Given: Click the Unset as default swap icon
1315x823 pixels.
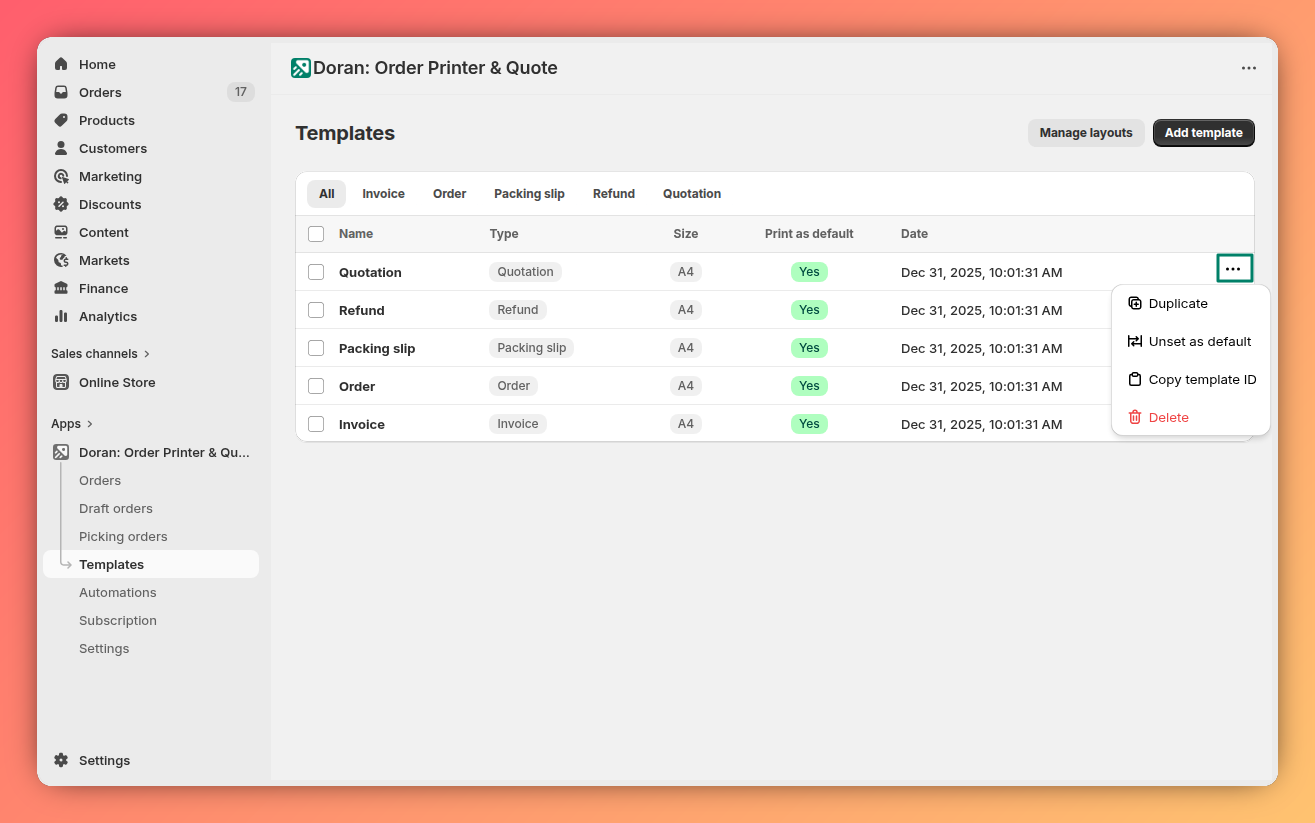Looking at the screenshot, I should pyautogui.click(x=1135, y=341).
